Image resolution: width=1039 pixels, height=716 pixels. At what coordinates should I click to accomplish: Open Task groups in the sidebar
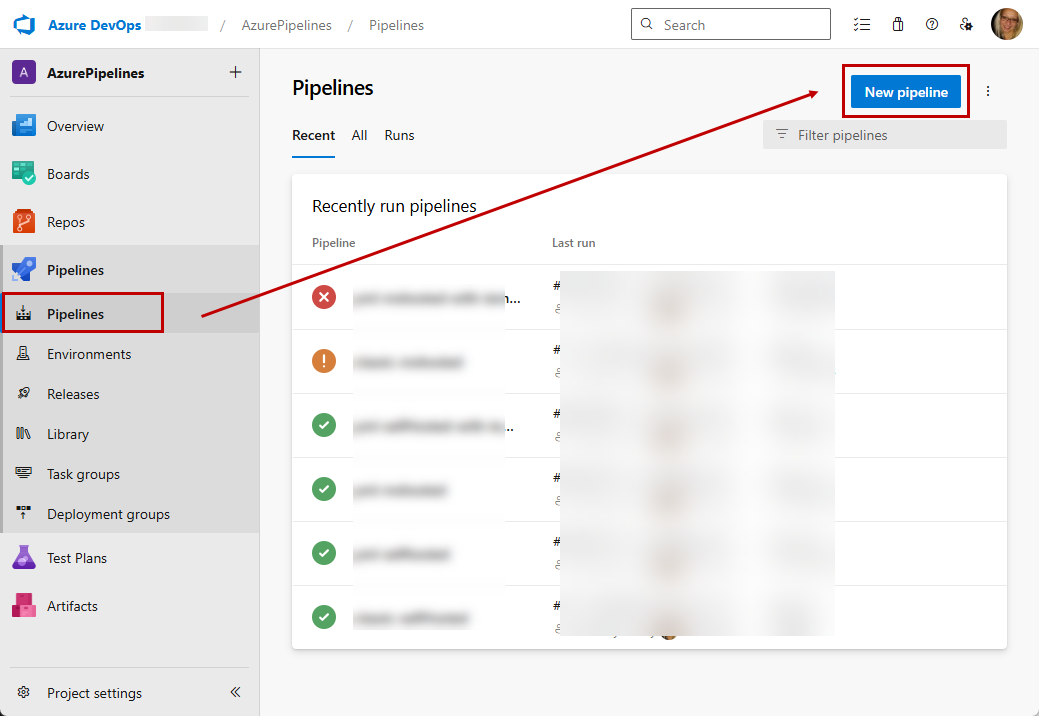pos(130,474)
